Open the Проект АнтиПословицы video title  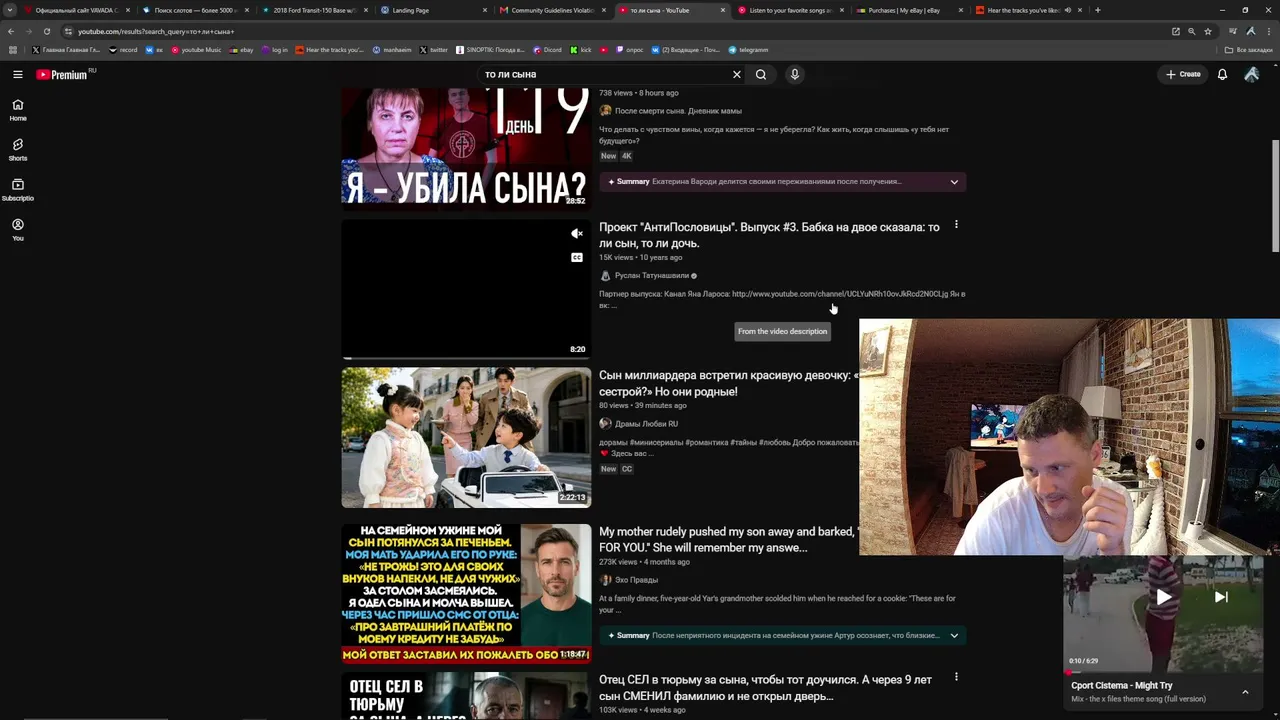click(769, 235)
